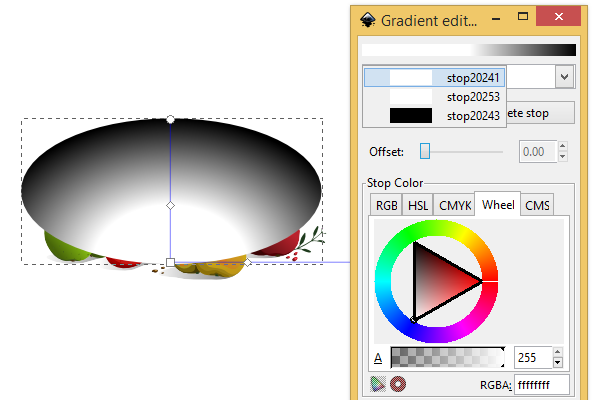Click the top circular gradient handle

170,119
